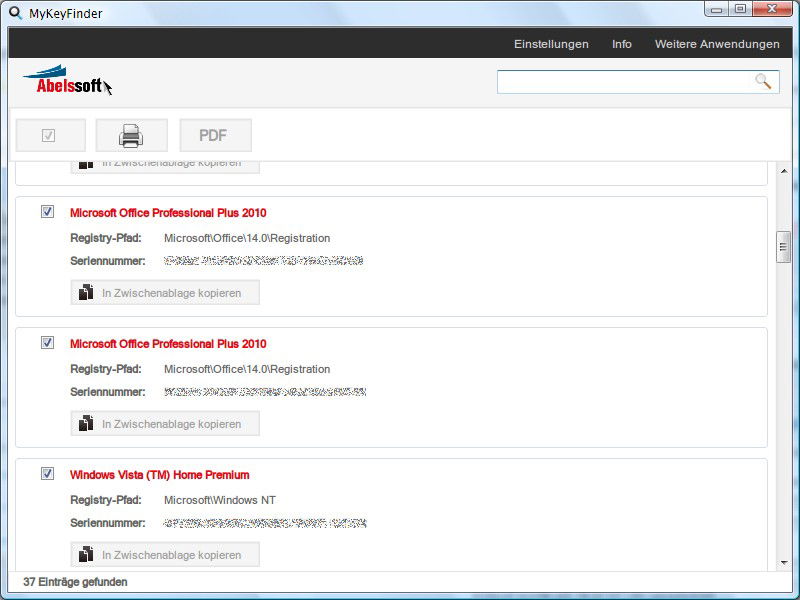Copy first Office 2010 serial to clipboard
The width and height of the screenshot is (800, 600).
pyautogui.click(x=165, y=292)
